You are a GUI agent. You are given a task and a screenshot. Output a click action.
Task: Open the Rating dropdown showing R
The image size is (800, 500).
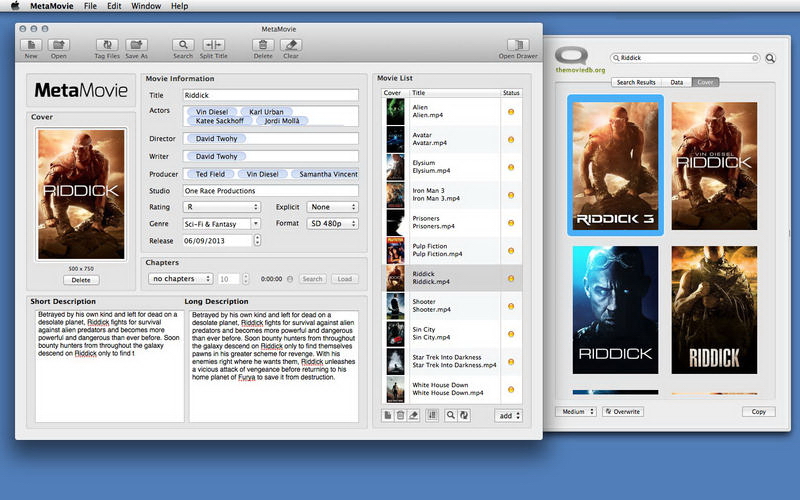[221, 207]
